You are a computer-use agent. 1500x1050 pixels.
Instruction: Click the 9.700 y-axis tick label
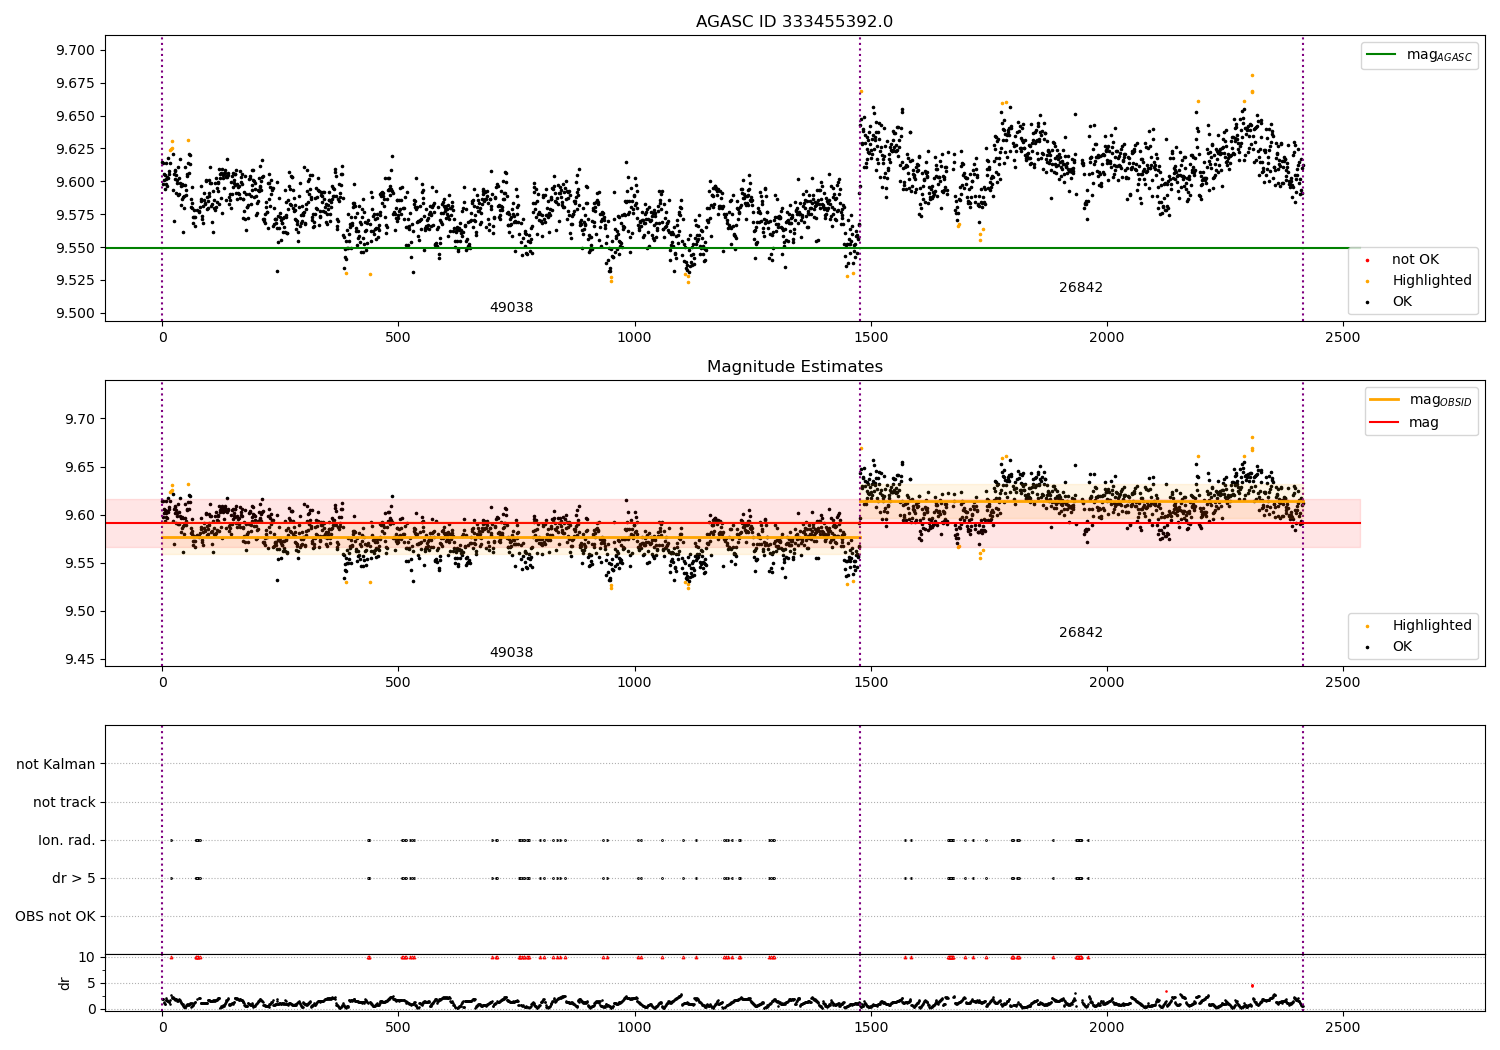pyautogui.click(x=74, y=50)
